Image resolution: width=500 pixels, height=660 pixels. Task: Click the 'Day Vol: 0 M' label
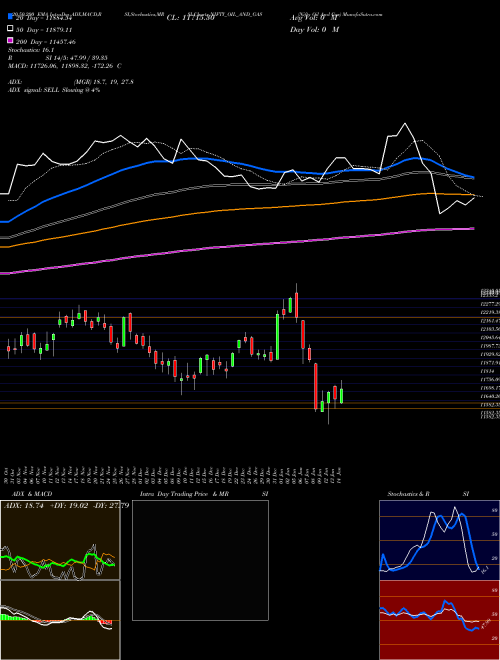314,29
